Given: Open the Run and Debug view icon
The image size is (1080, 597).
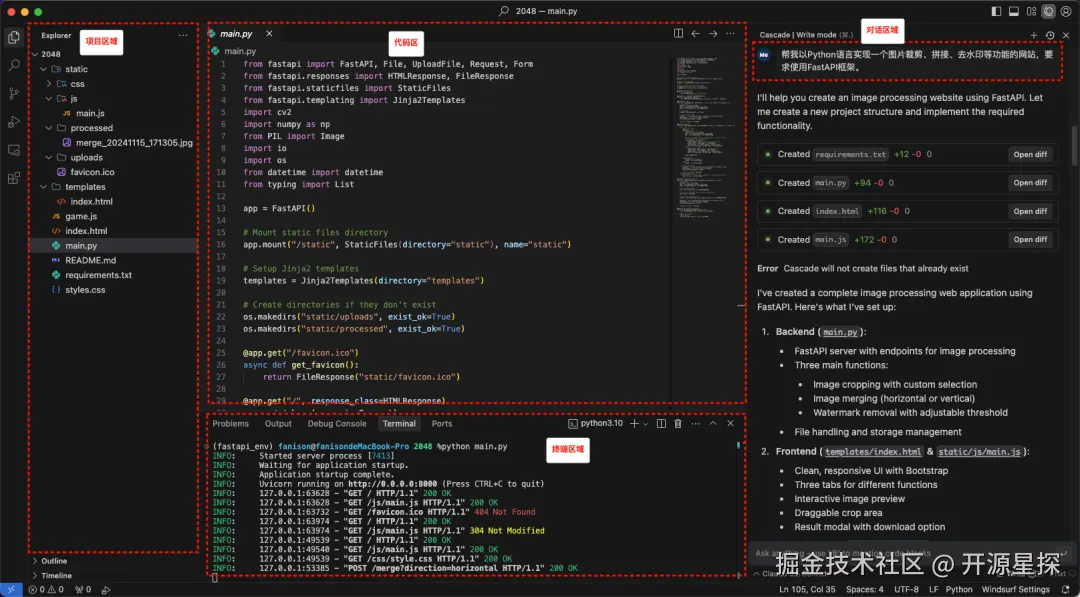Looking at the screenshot, I should coord(13,122).
